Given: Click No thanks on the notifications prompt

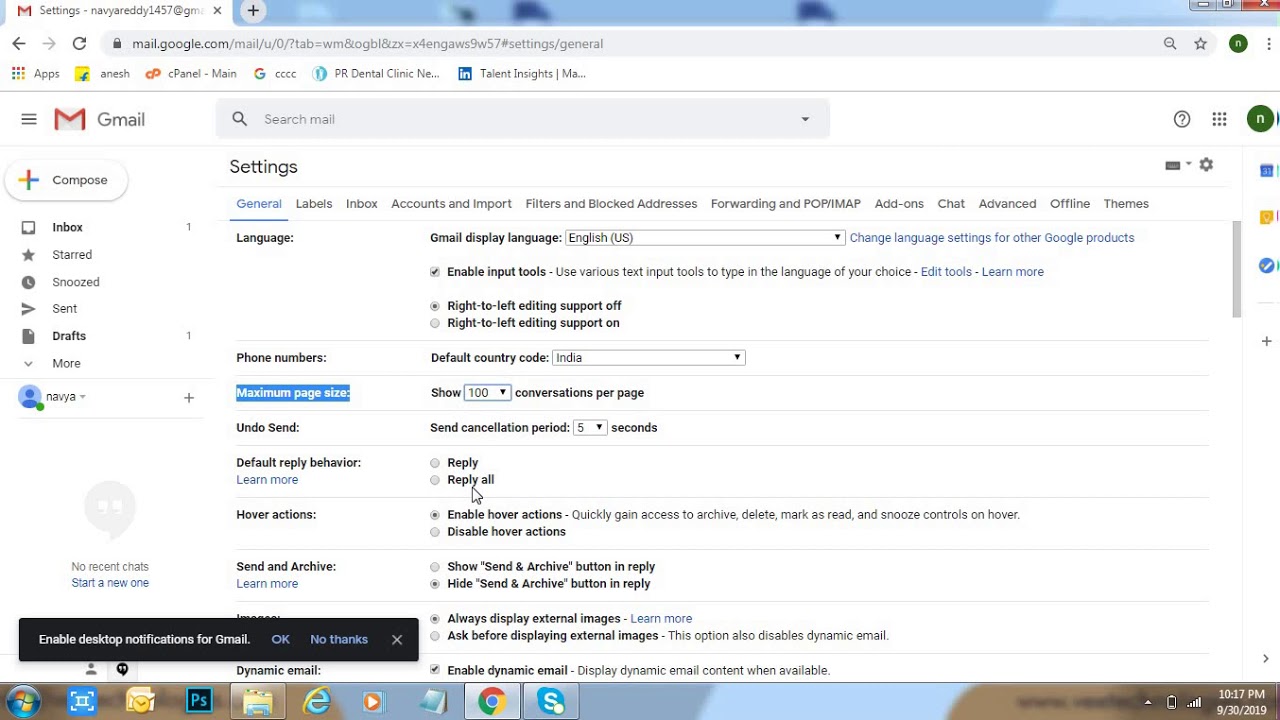Looking at the screenshot, I should coord(339,640).
